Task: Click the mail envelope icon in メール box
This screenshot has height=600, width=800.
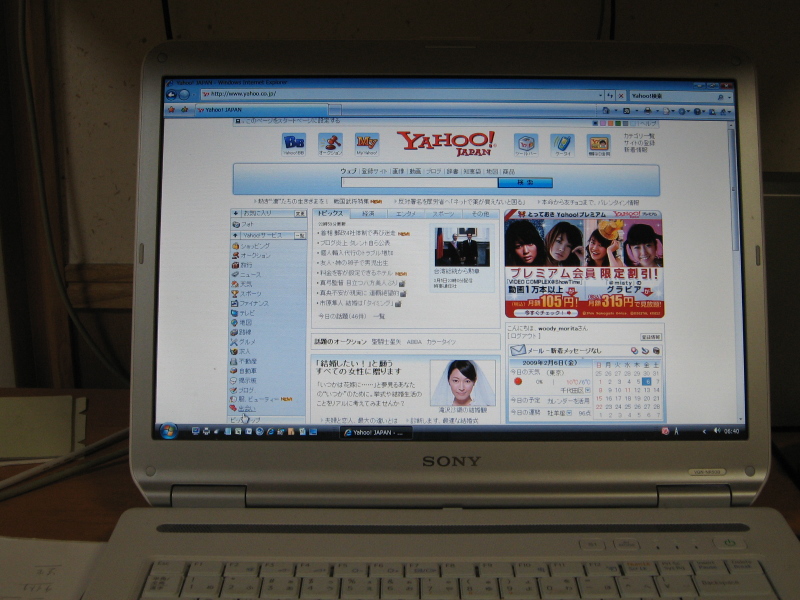Action: pos(518,351)
